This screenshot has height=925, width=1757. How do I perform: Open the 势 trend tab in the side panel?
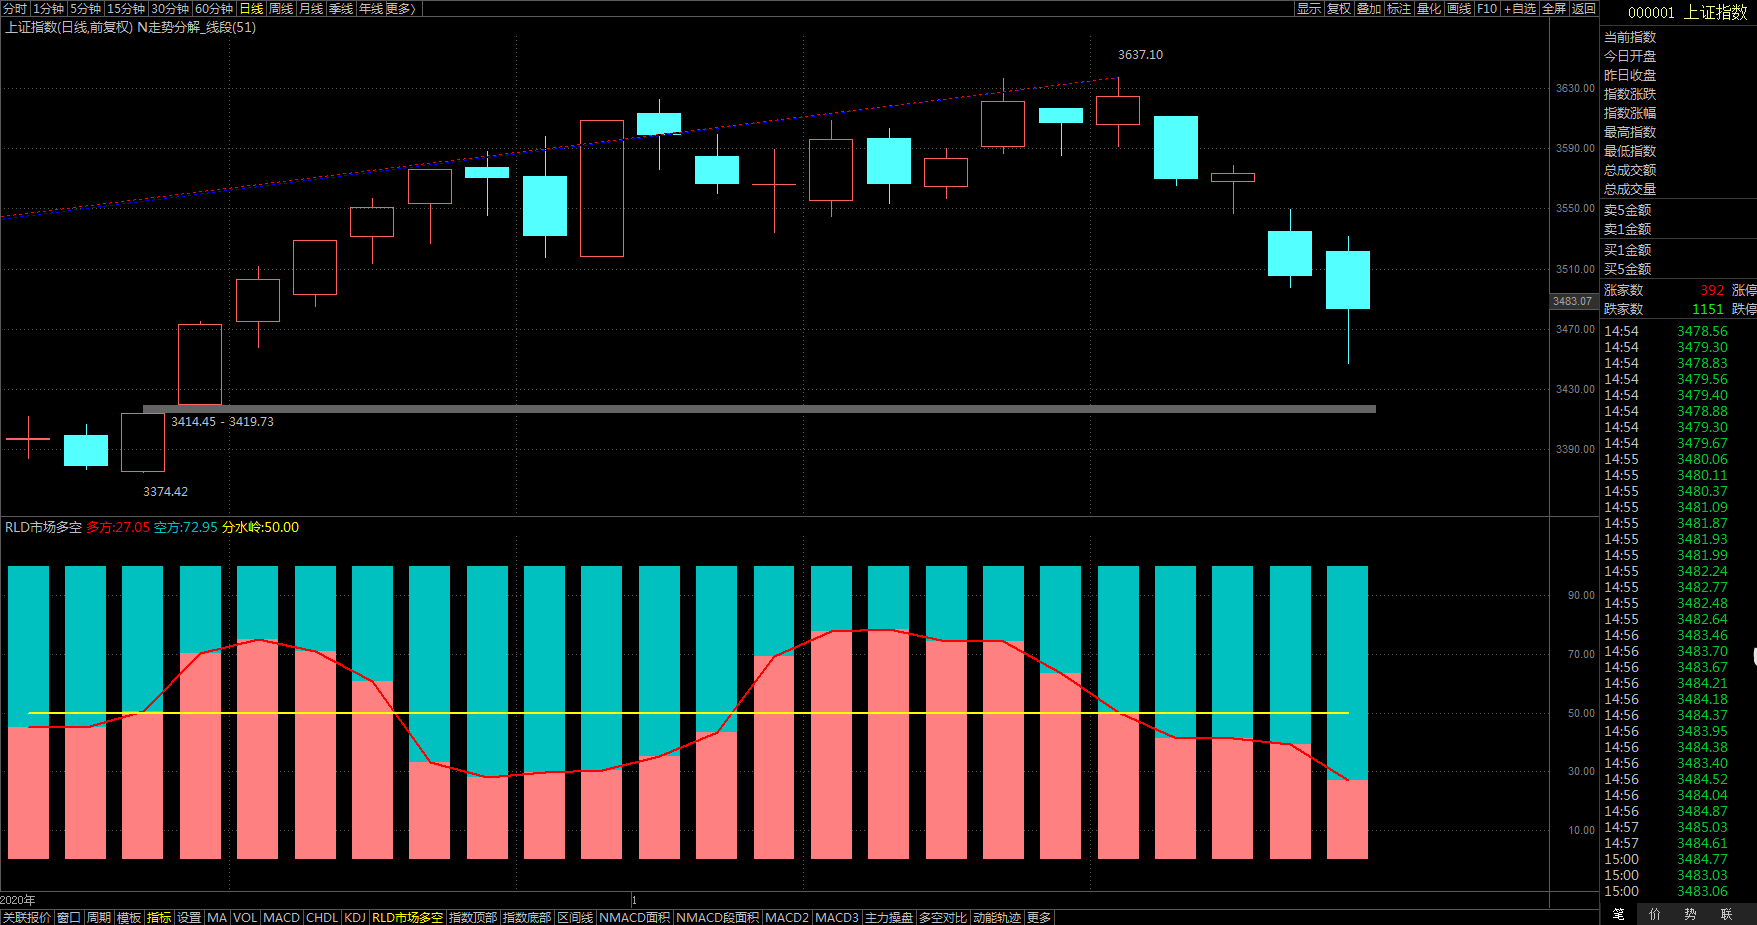coord(1690,914)
